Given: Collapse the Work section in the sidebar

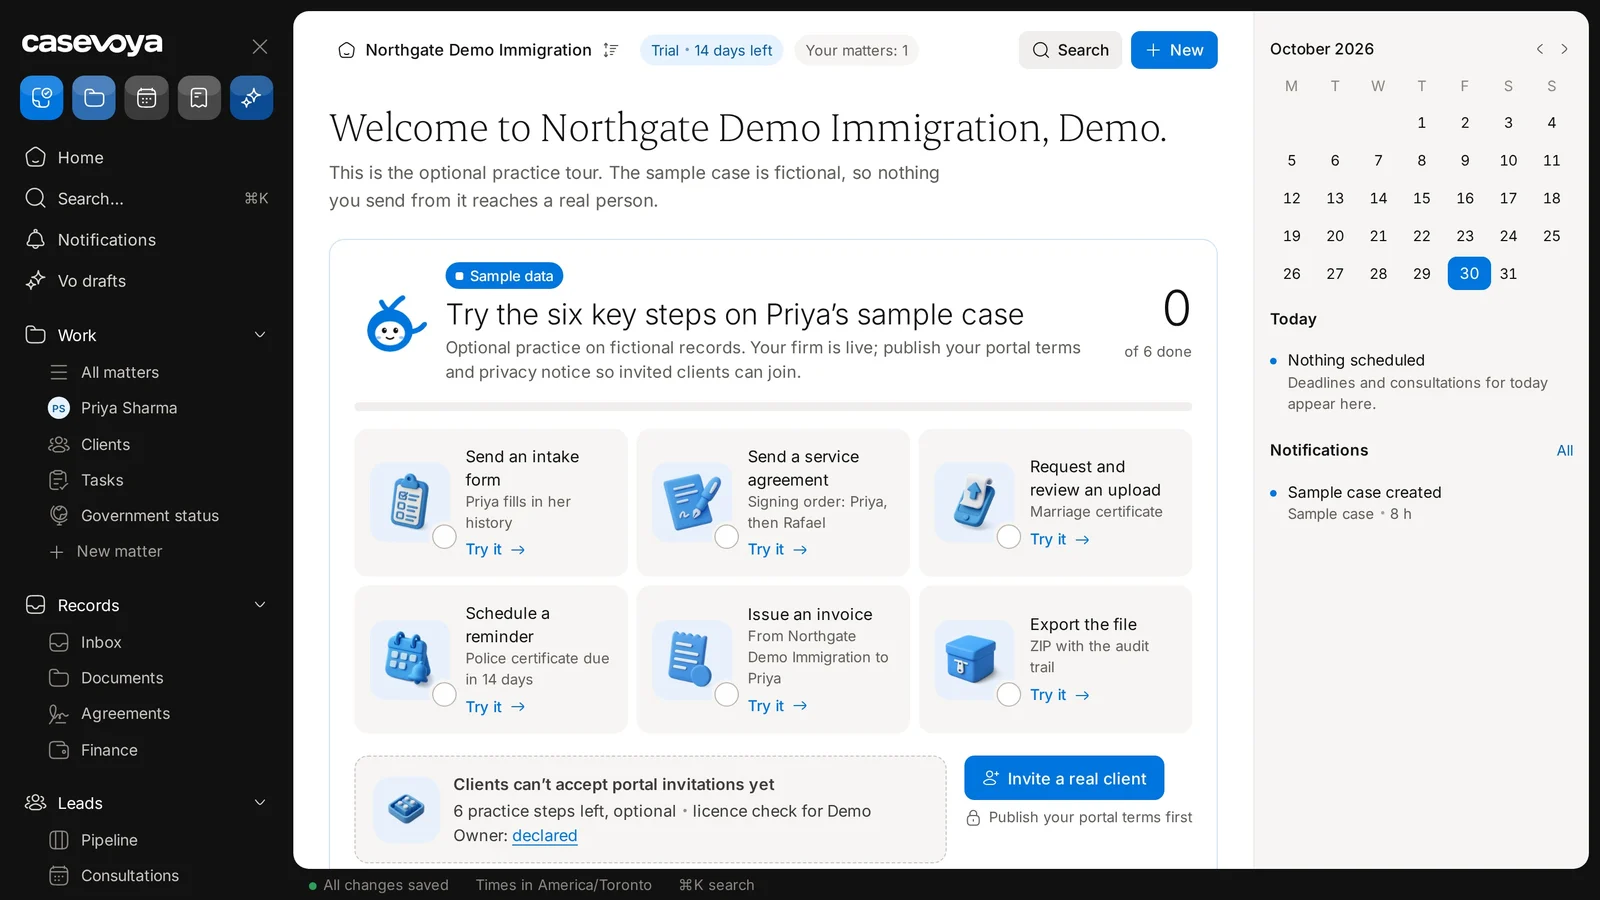Looking at the screenshot, I should [x=260, y=335].
